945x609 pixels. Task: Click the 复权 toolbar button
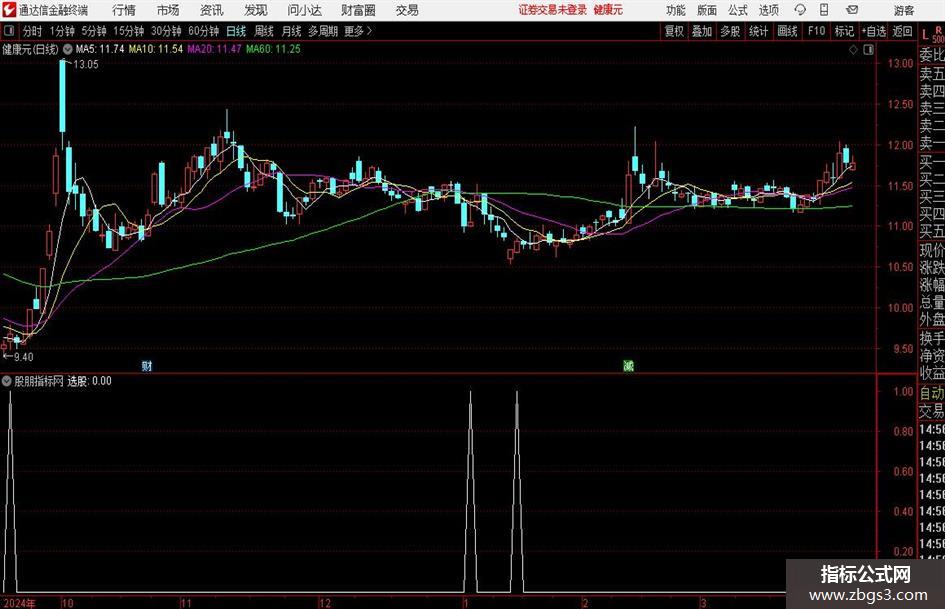(x=674, y=31)
